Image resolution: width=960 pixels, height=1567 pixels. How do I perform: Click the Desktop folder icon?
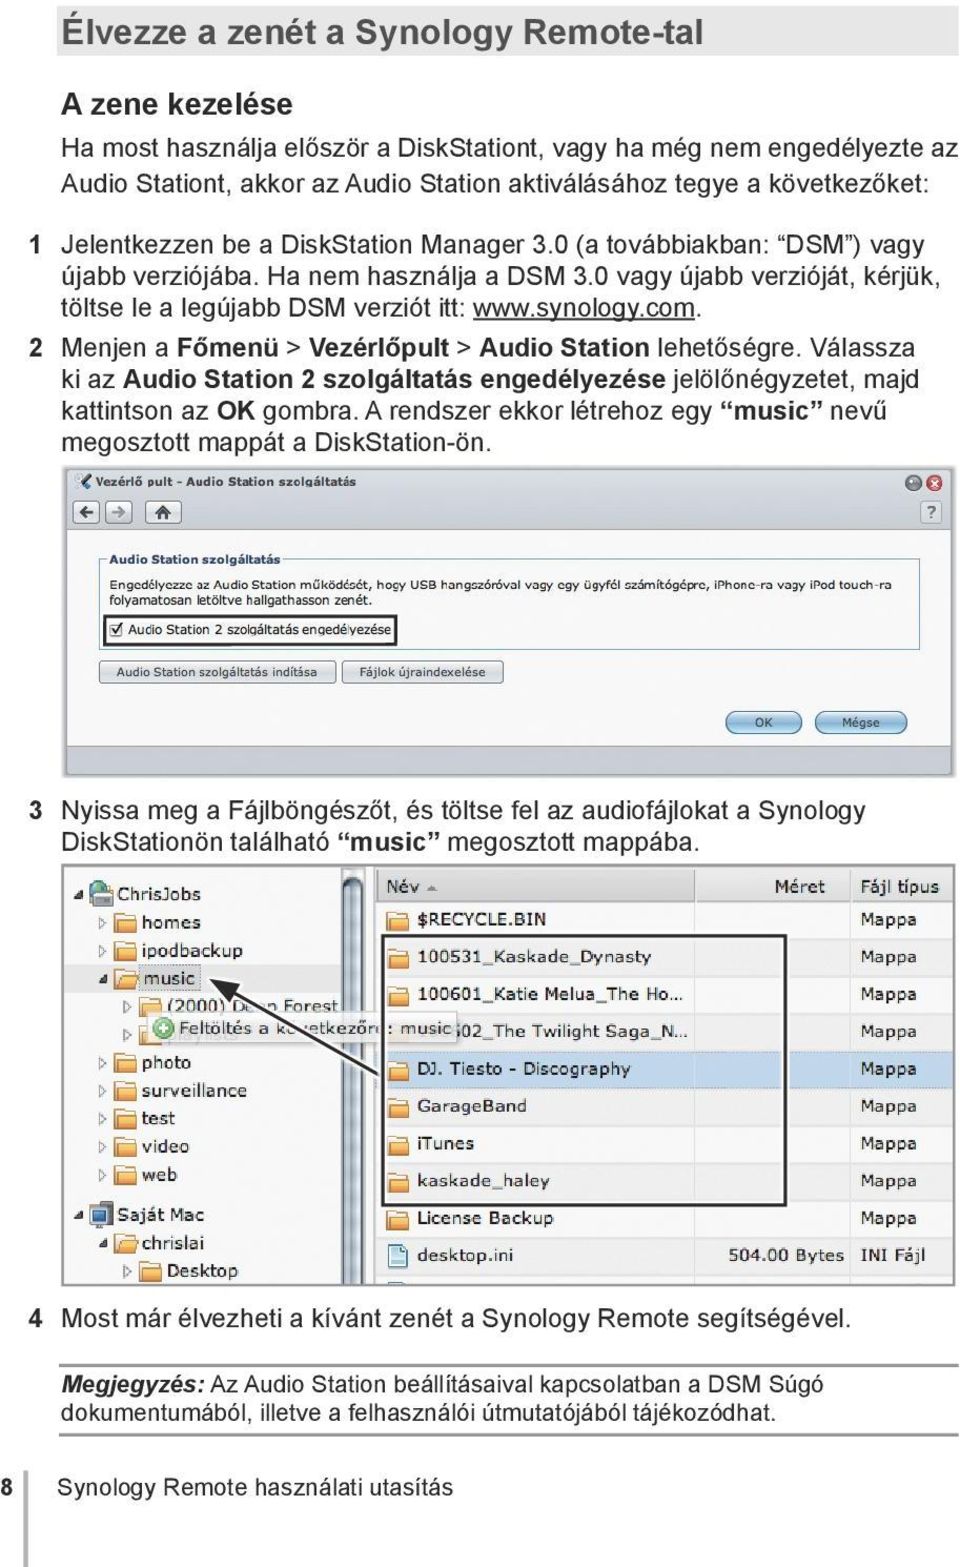click(x=150, y=1271)
